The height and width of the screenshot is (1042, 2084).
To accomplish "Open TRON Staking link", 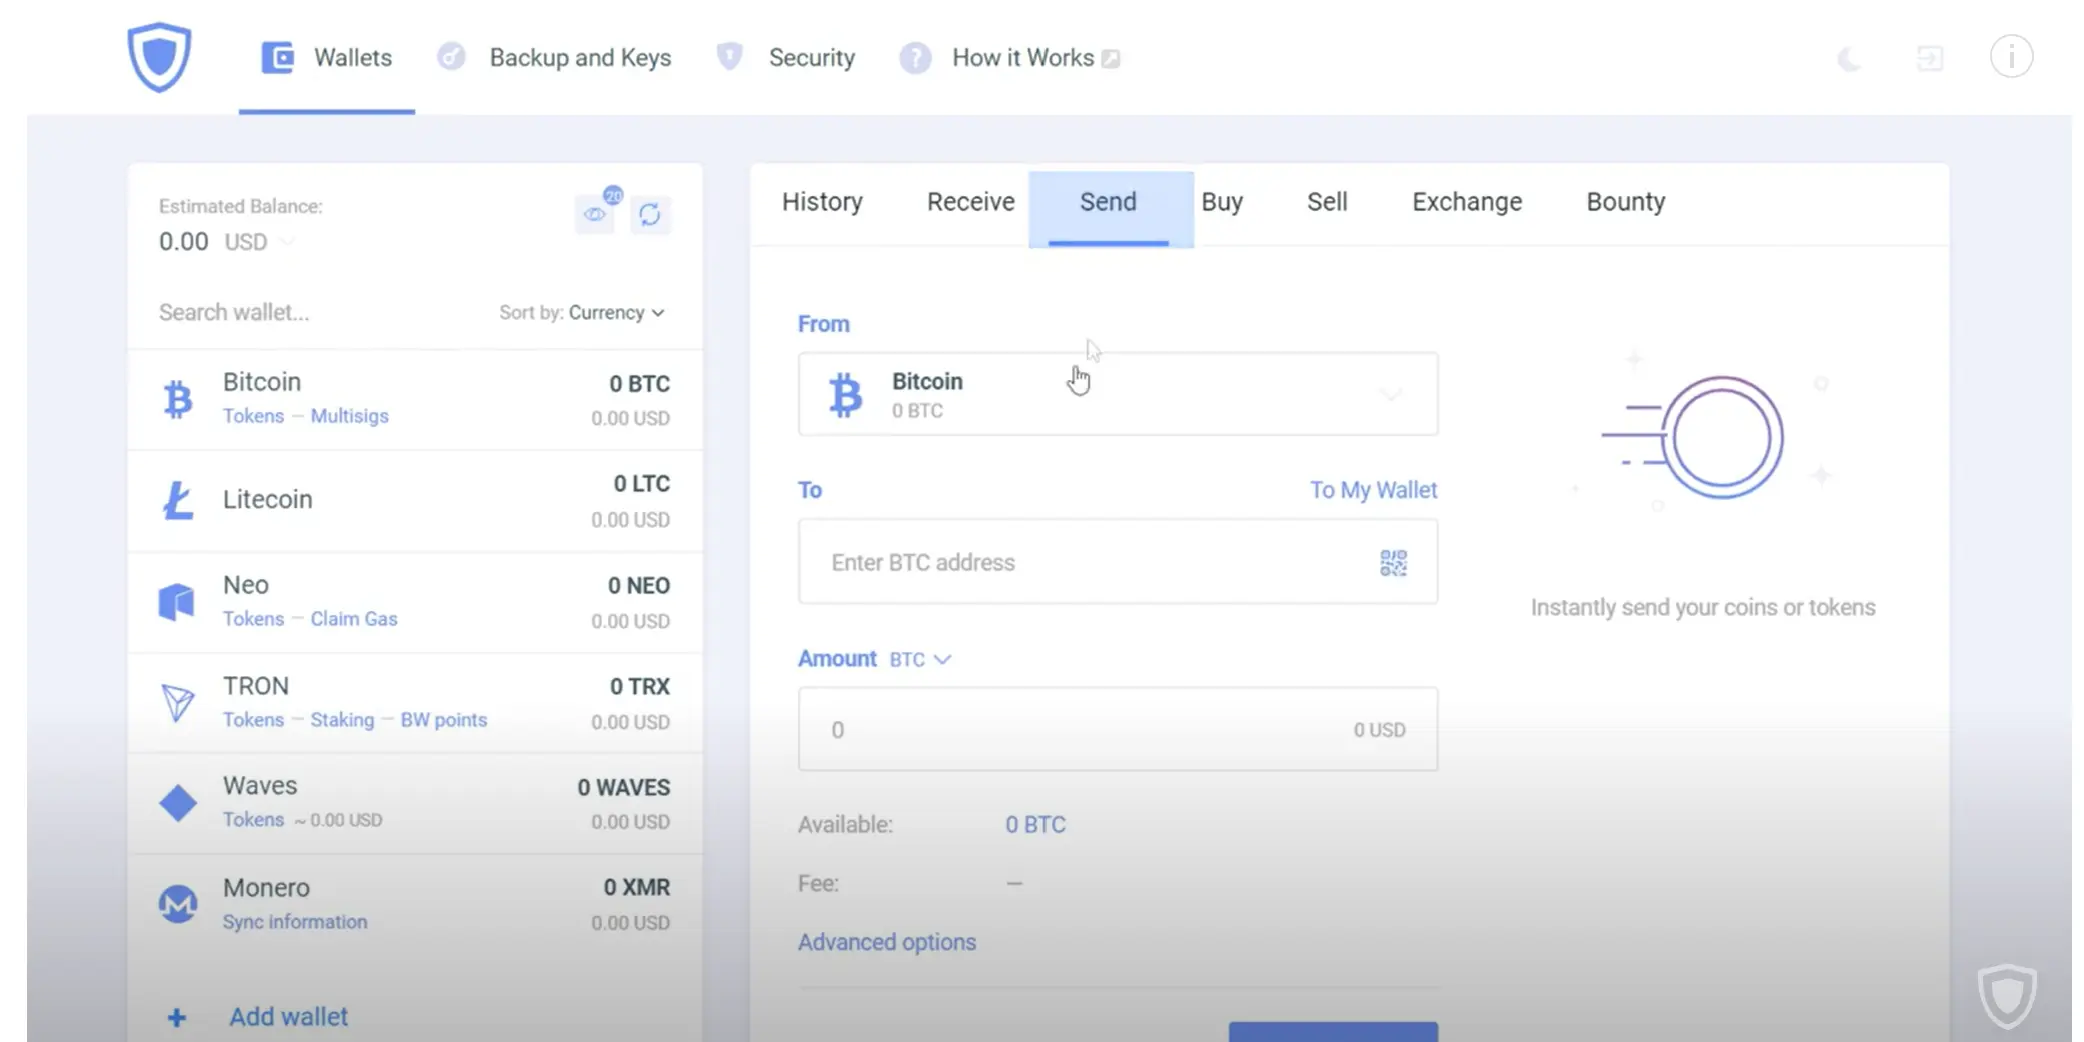I will 342,720.
